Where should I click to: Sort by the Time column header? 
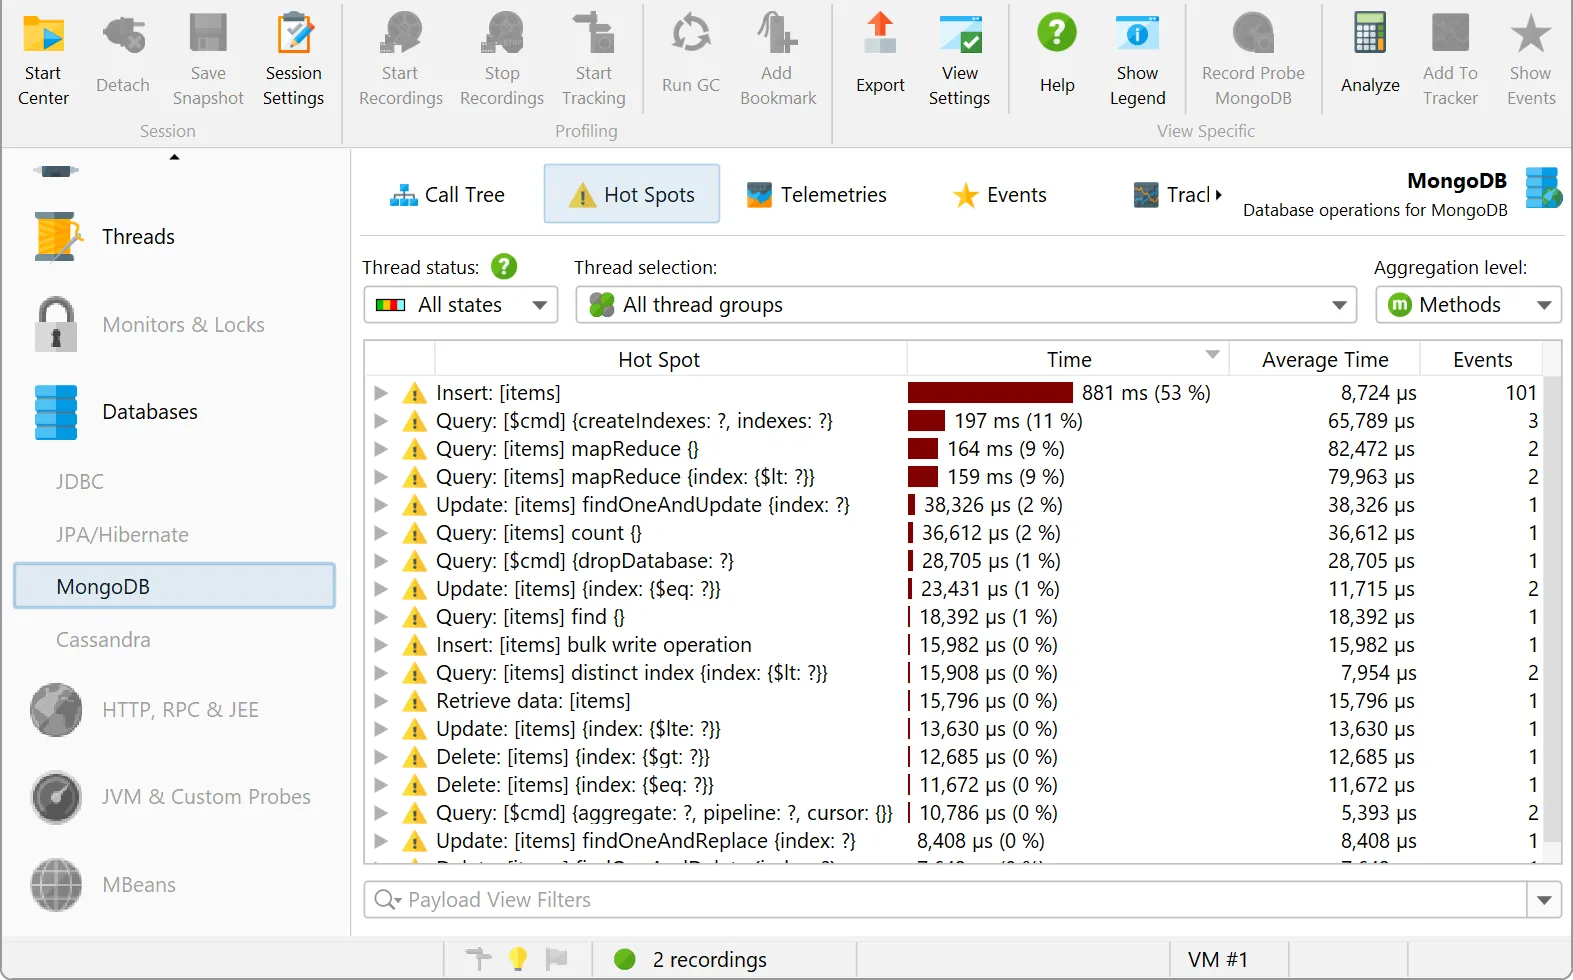[1068, 360]
